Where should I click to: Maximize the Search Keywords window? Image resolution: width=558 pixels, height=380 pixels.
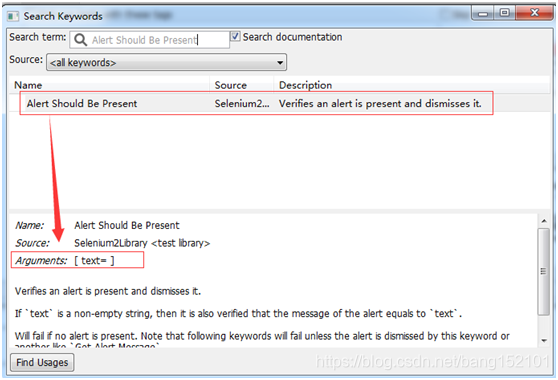coord(504,13)
